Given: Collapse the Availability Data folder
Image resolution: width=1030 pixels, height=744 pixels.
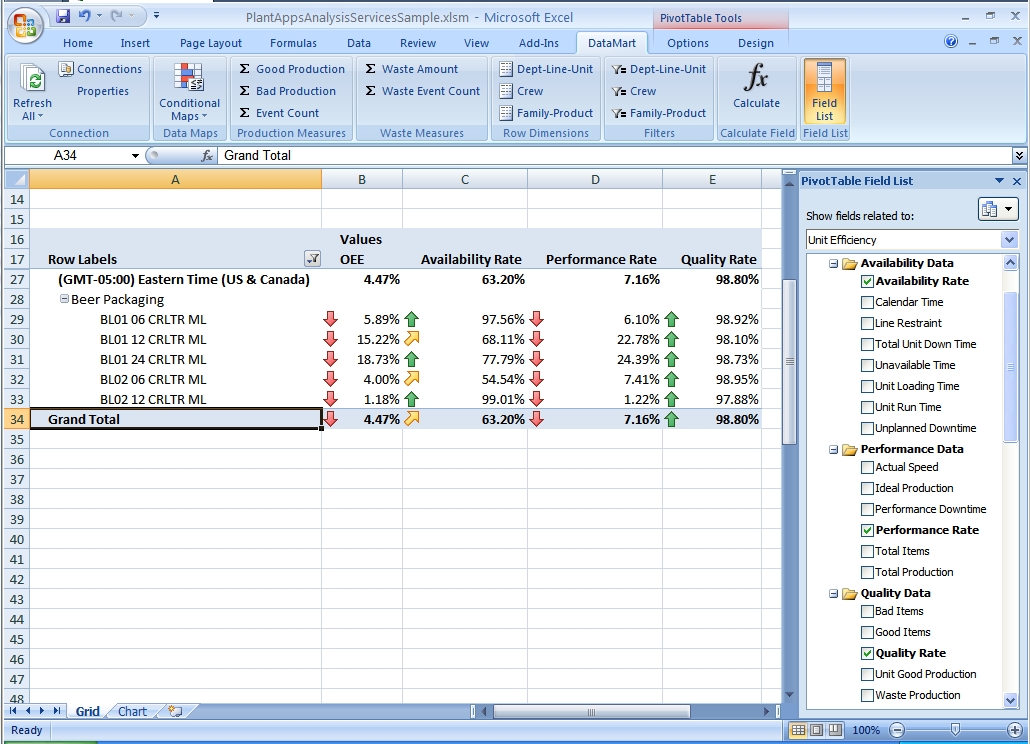Looking at the screenshot, I should click(833, 264).
